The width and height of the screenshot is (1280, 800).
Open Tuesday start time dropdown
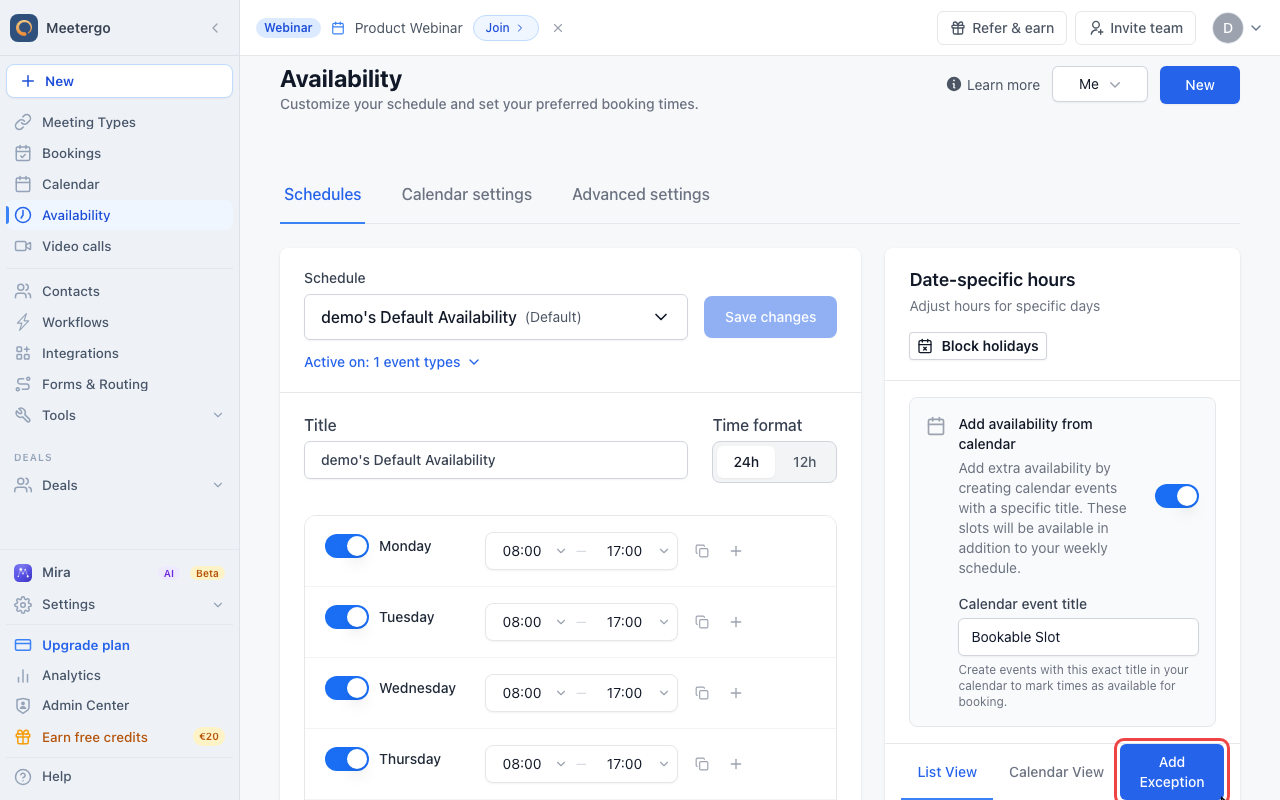click(534, 622)
